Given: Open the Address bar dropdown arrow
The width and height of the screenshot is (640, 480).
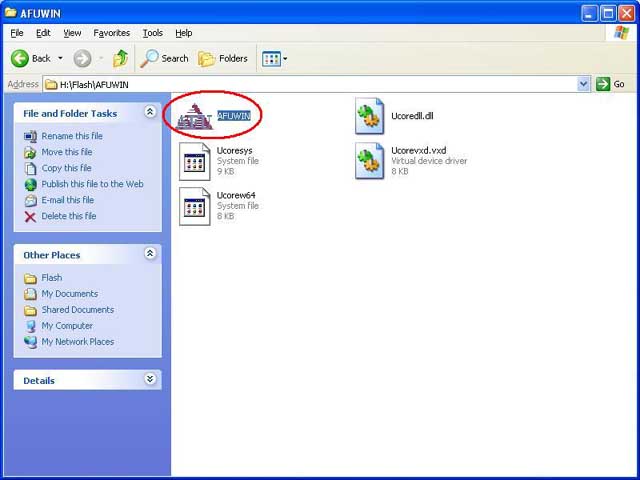Looking at the screenshot, I should click(584, 84).
